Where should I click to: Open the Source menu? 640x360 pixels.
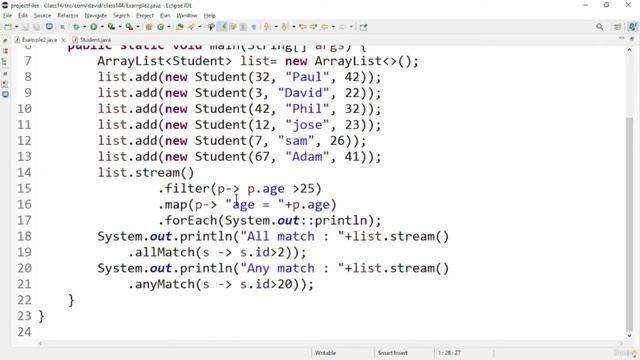click(x=42, y=15)
